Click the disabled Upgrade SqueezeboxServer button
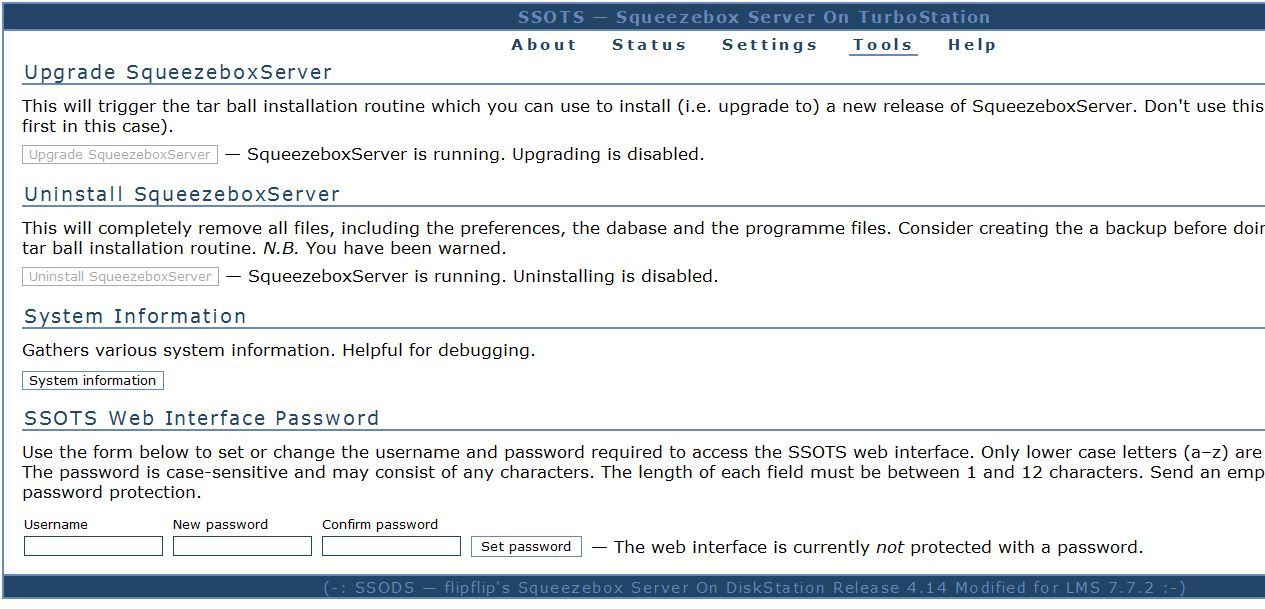The height and width of the screenshot is (609, 1265). click(x=120, y=155)
